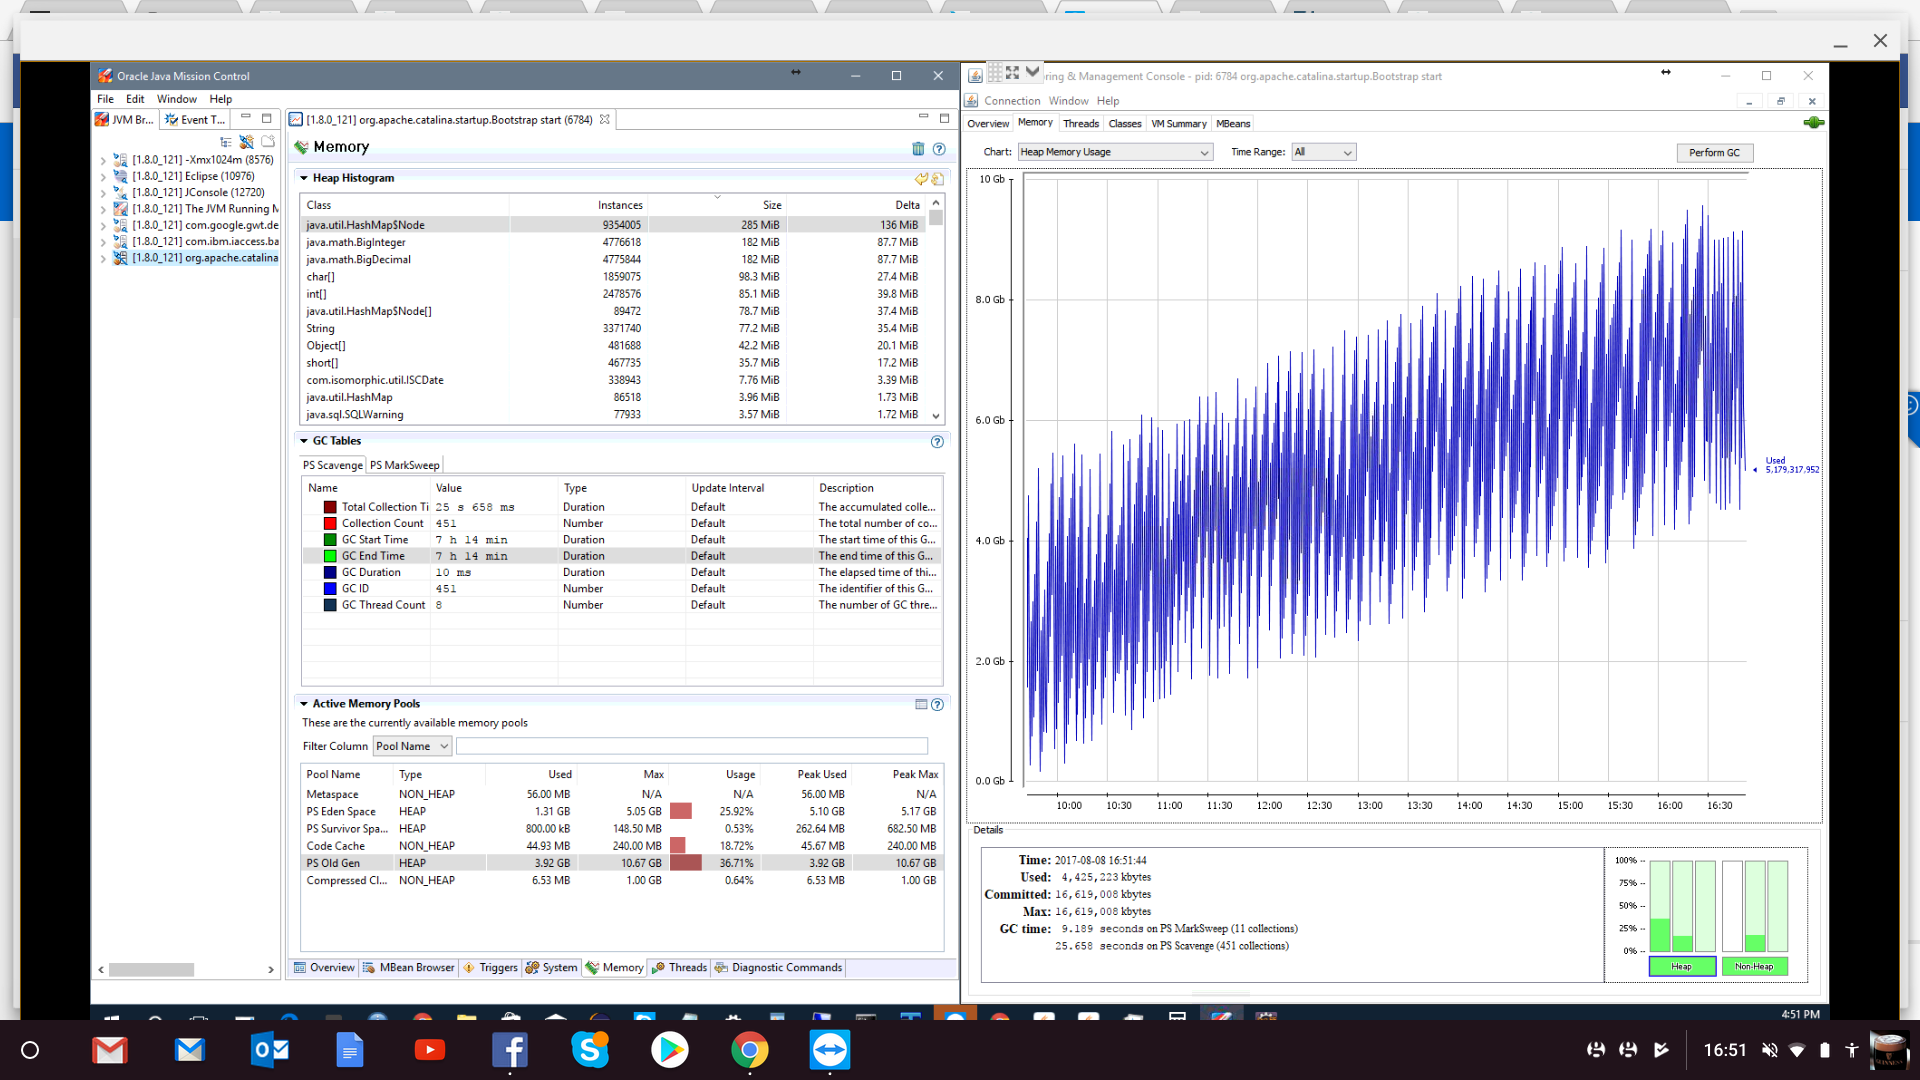Open Active Memory Pools help icon
This screenshot has height=1080, width=1920.
937,704
